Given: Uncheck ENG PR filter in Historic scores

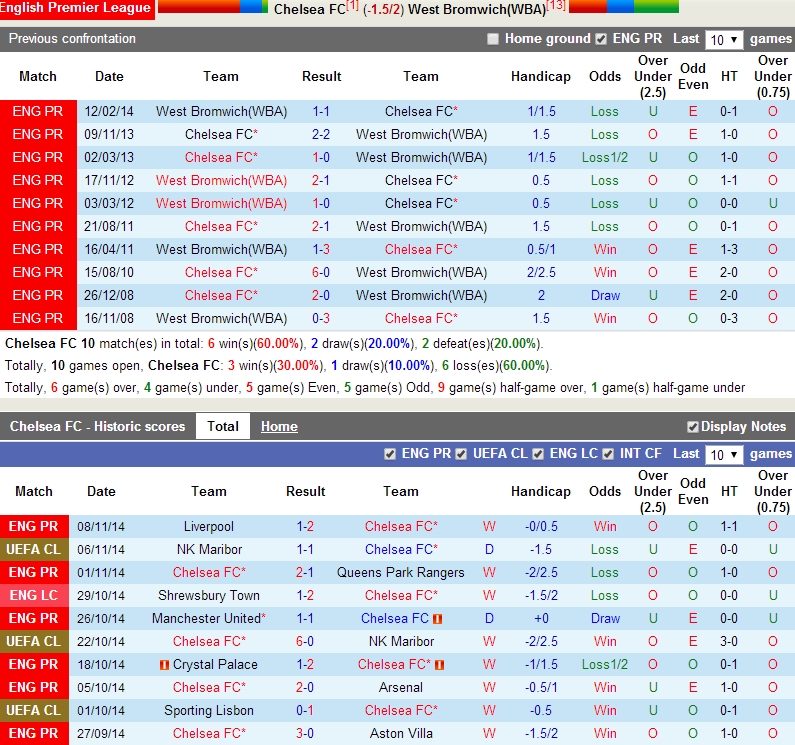Looking at the screenshot, I should coord(390,454).
